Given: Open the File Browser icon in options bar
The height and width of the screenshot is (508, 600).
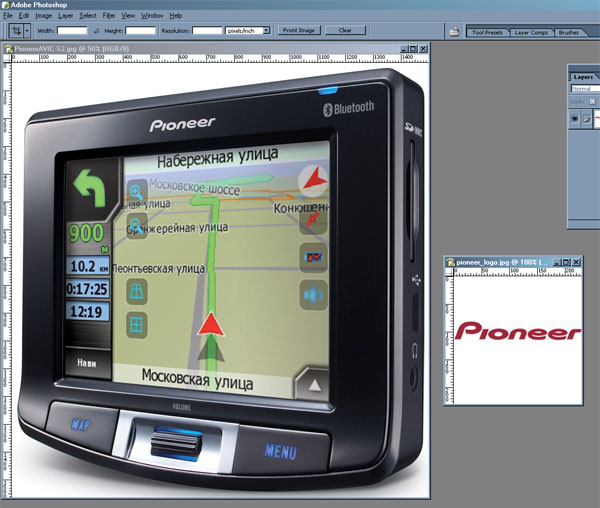Looking at the screenshot, I should pyautogui.click(x=454, y=31).
